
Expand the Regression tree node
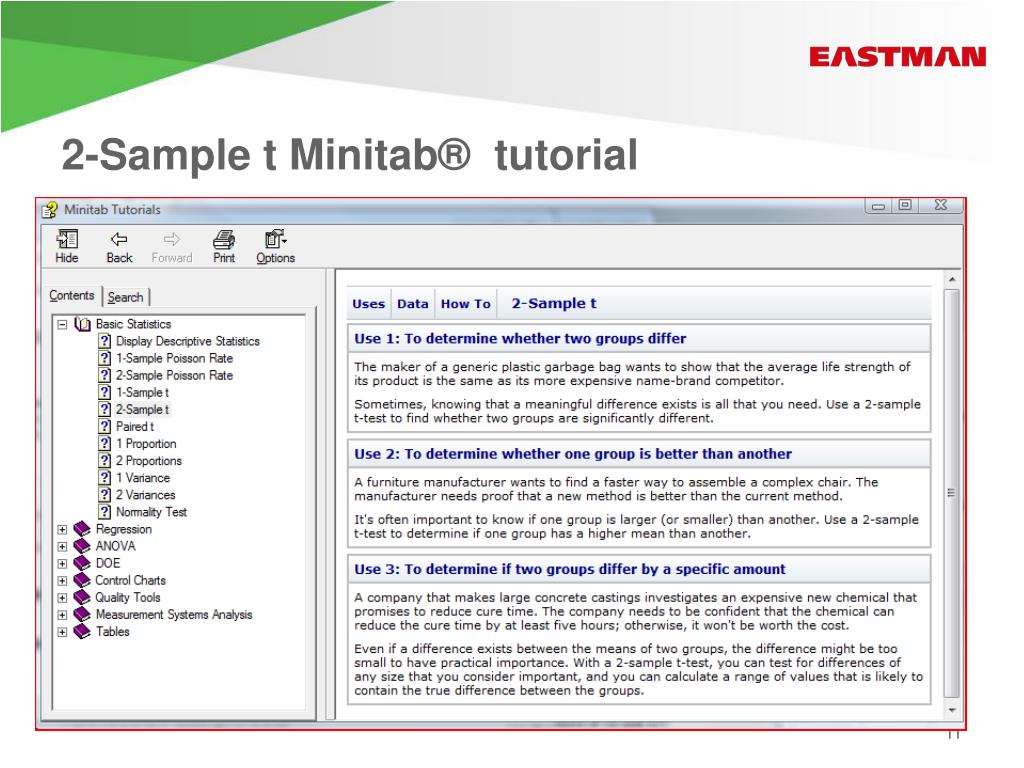pos(62,530)
